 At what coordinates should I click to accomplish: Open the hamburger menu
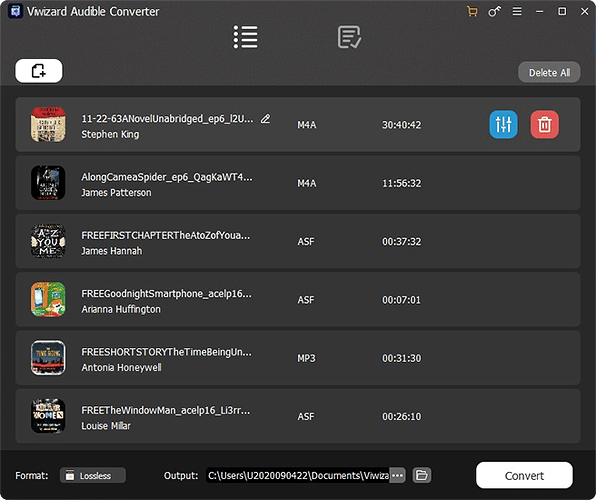517,11
